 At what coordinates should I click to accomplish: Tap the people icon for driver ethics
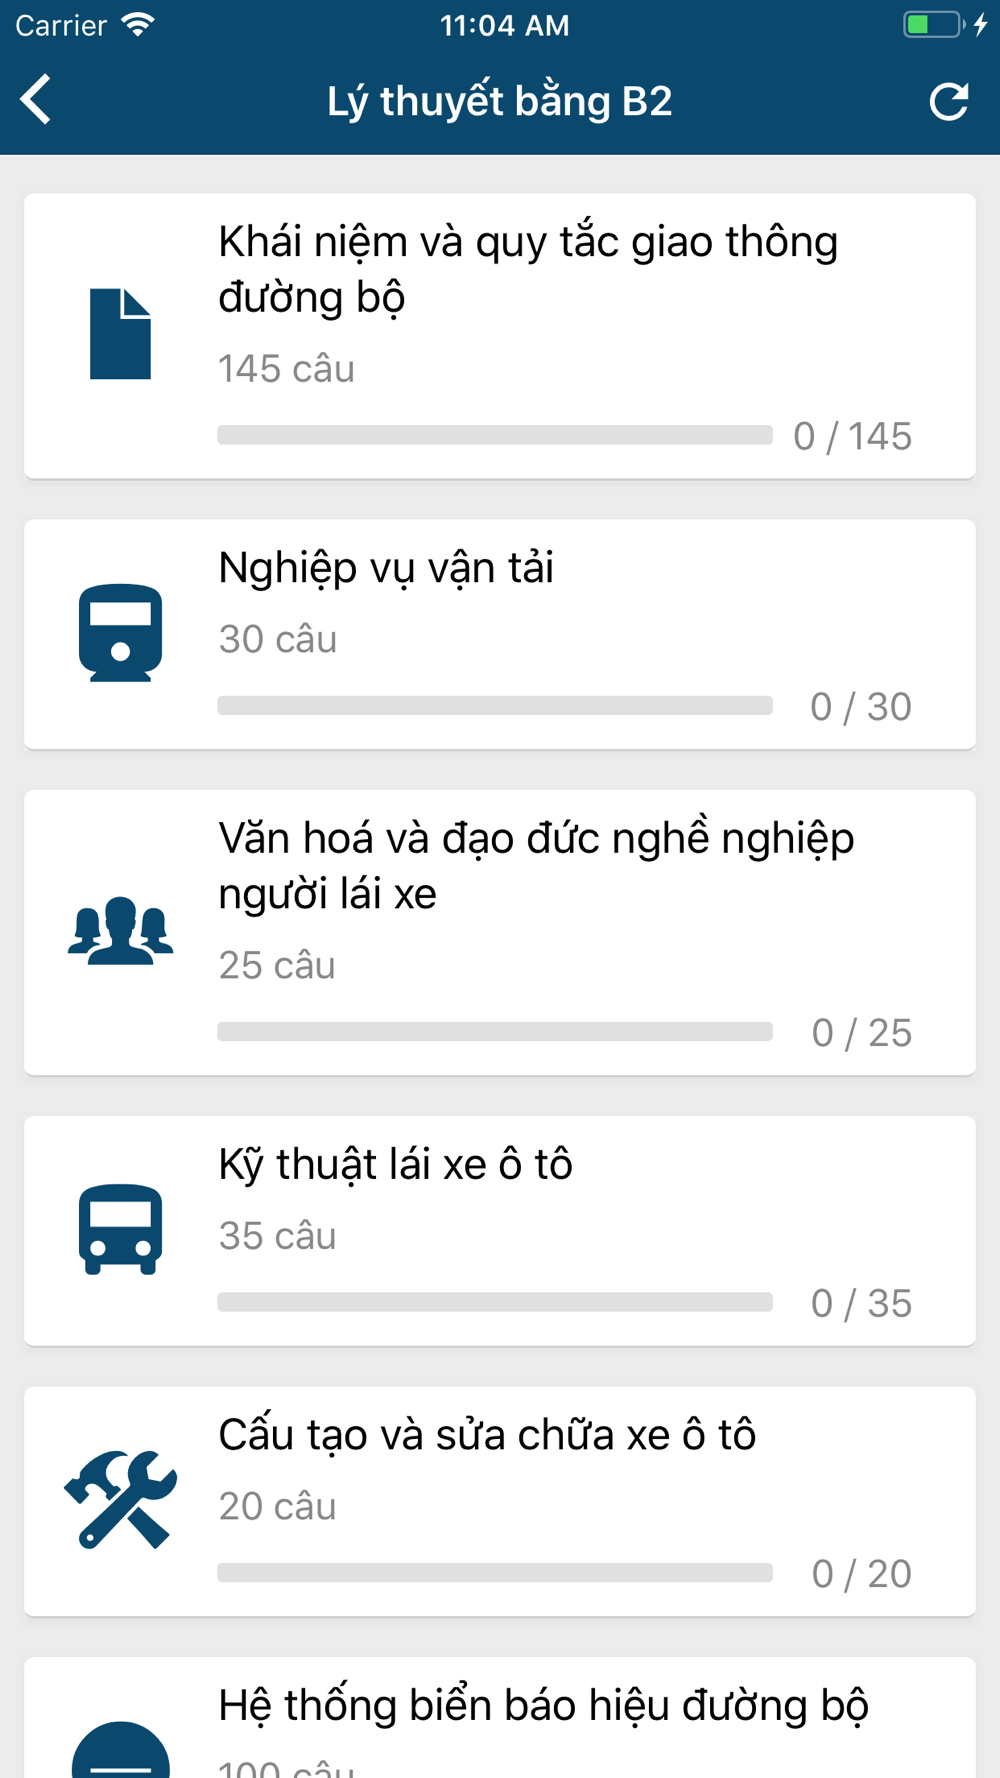(120, 931)
